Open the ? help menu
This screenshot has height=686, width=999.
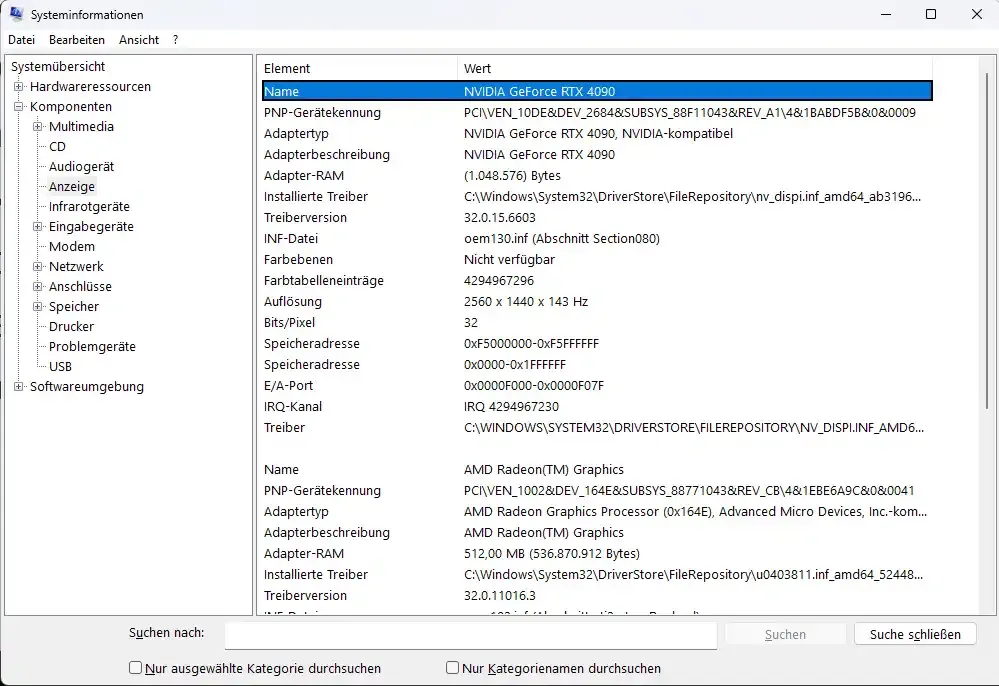[176, 40]
